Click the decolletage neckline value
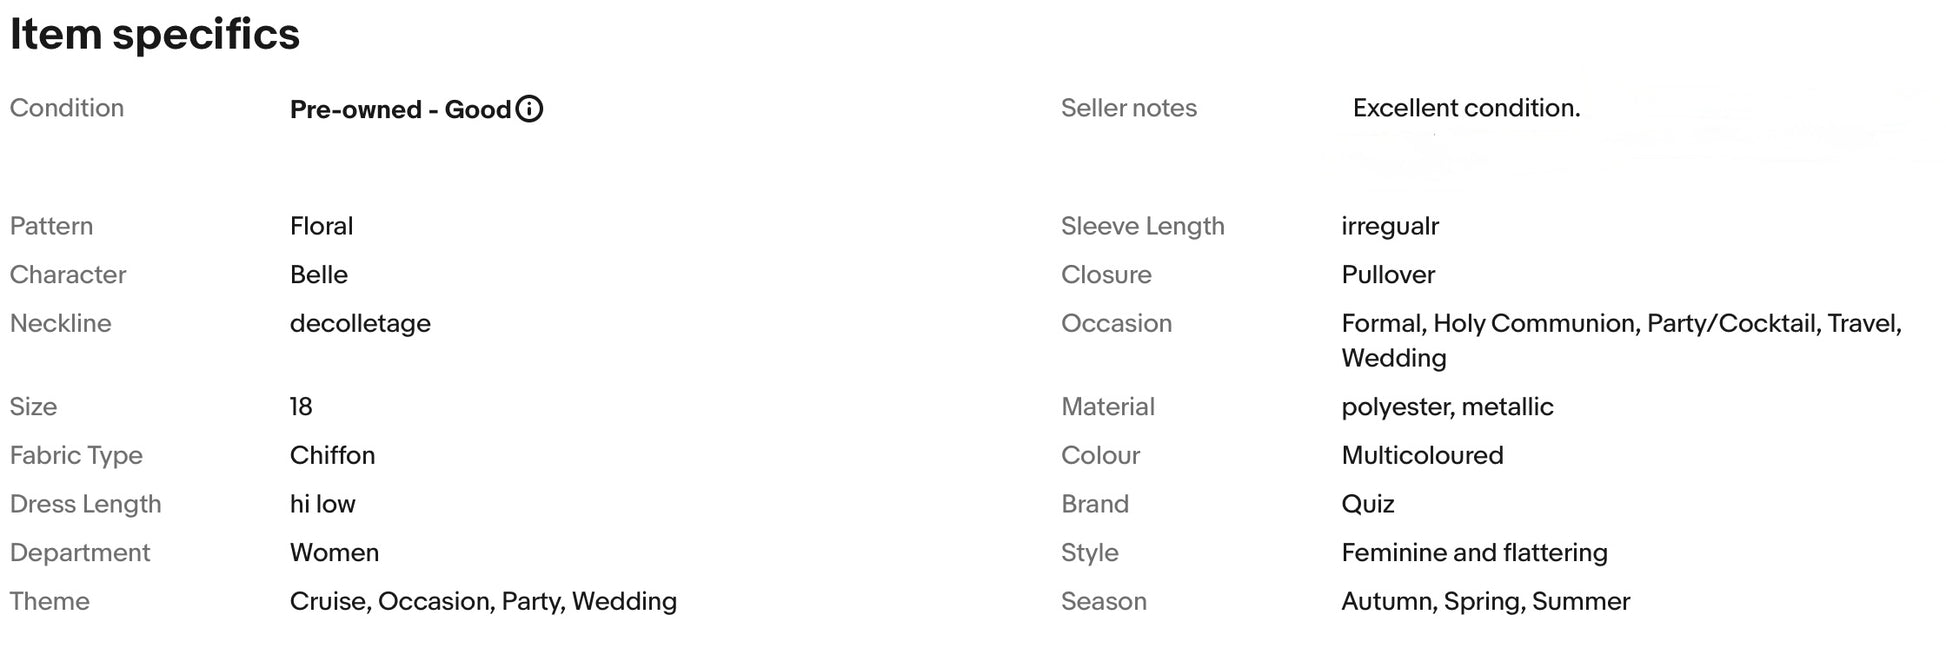This screenshot has width=1946, height=648. [x=360, y=324]
